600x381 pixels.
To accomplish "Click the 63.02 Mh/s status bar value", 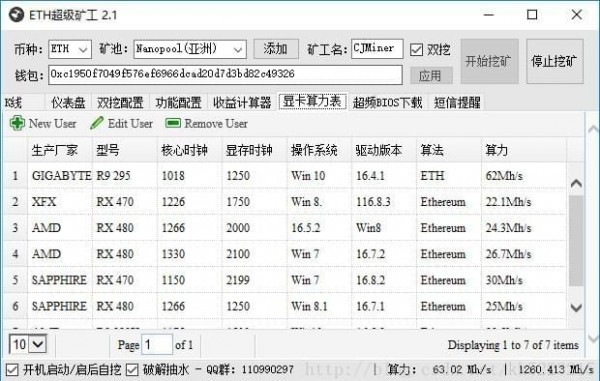I will pyautogui.click(x=462, y=370).
